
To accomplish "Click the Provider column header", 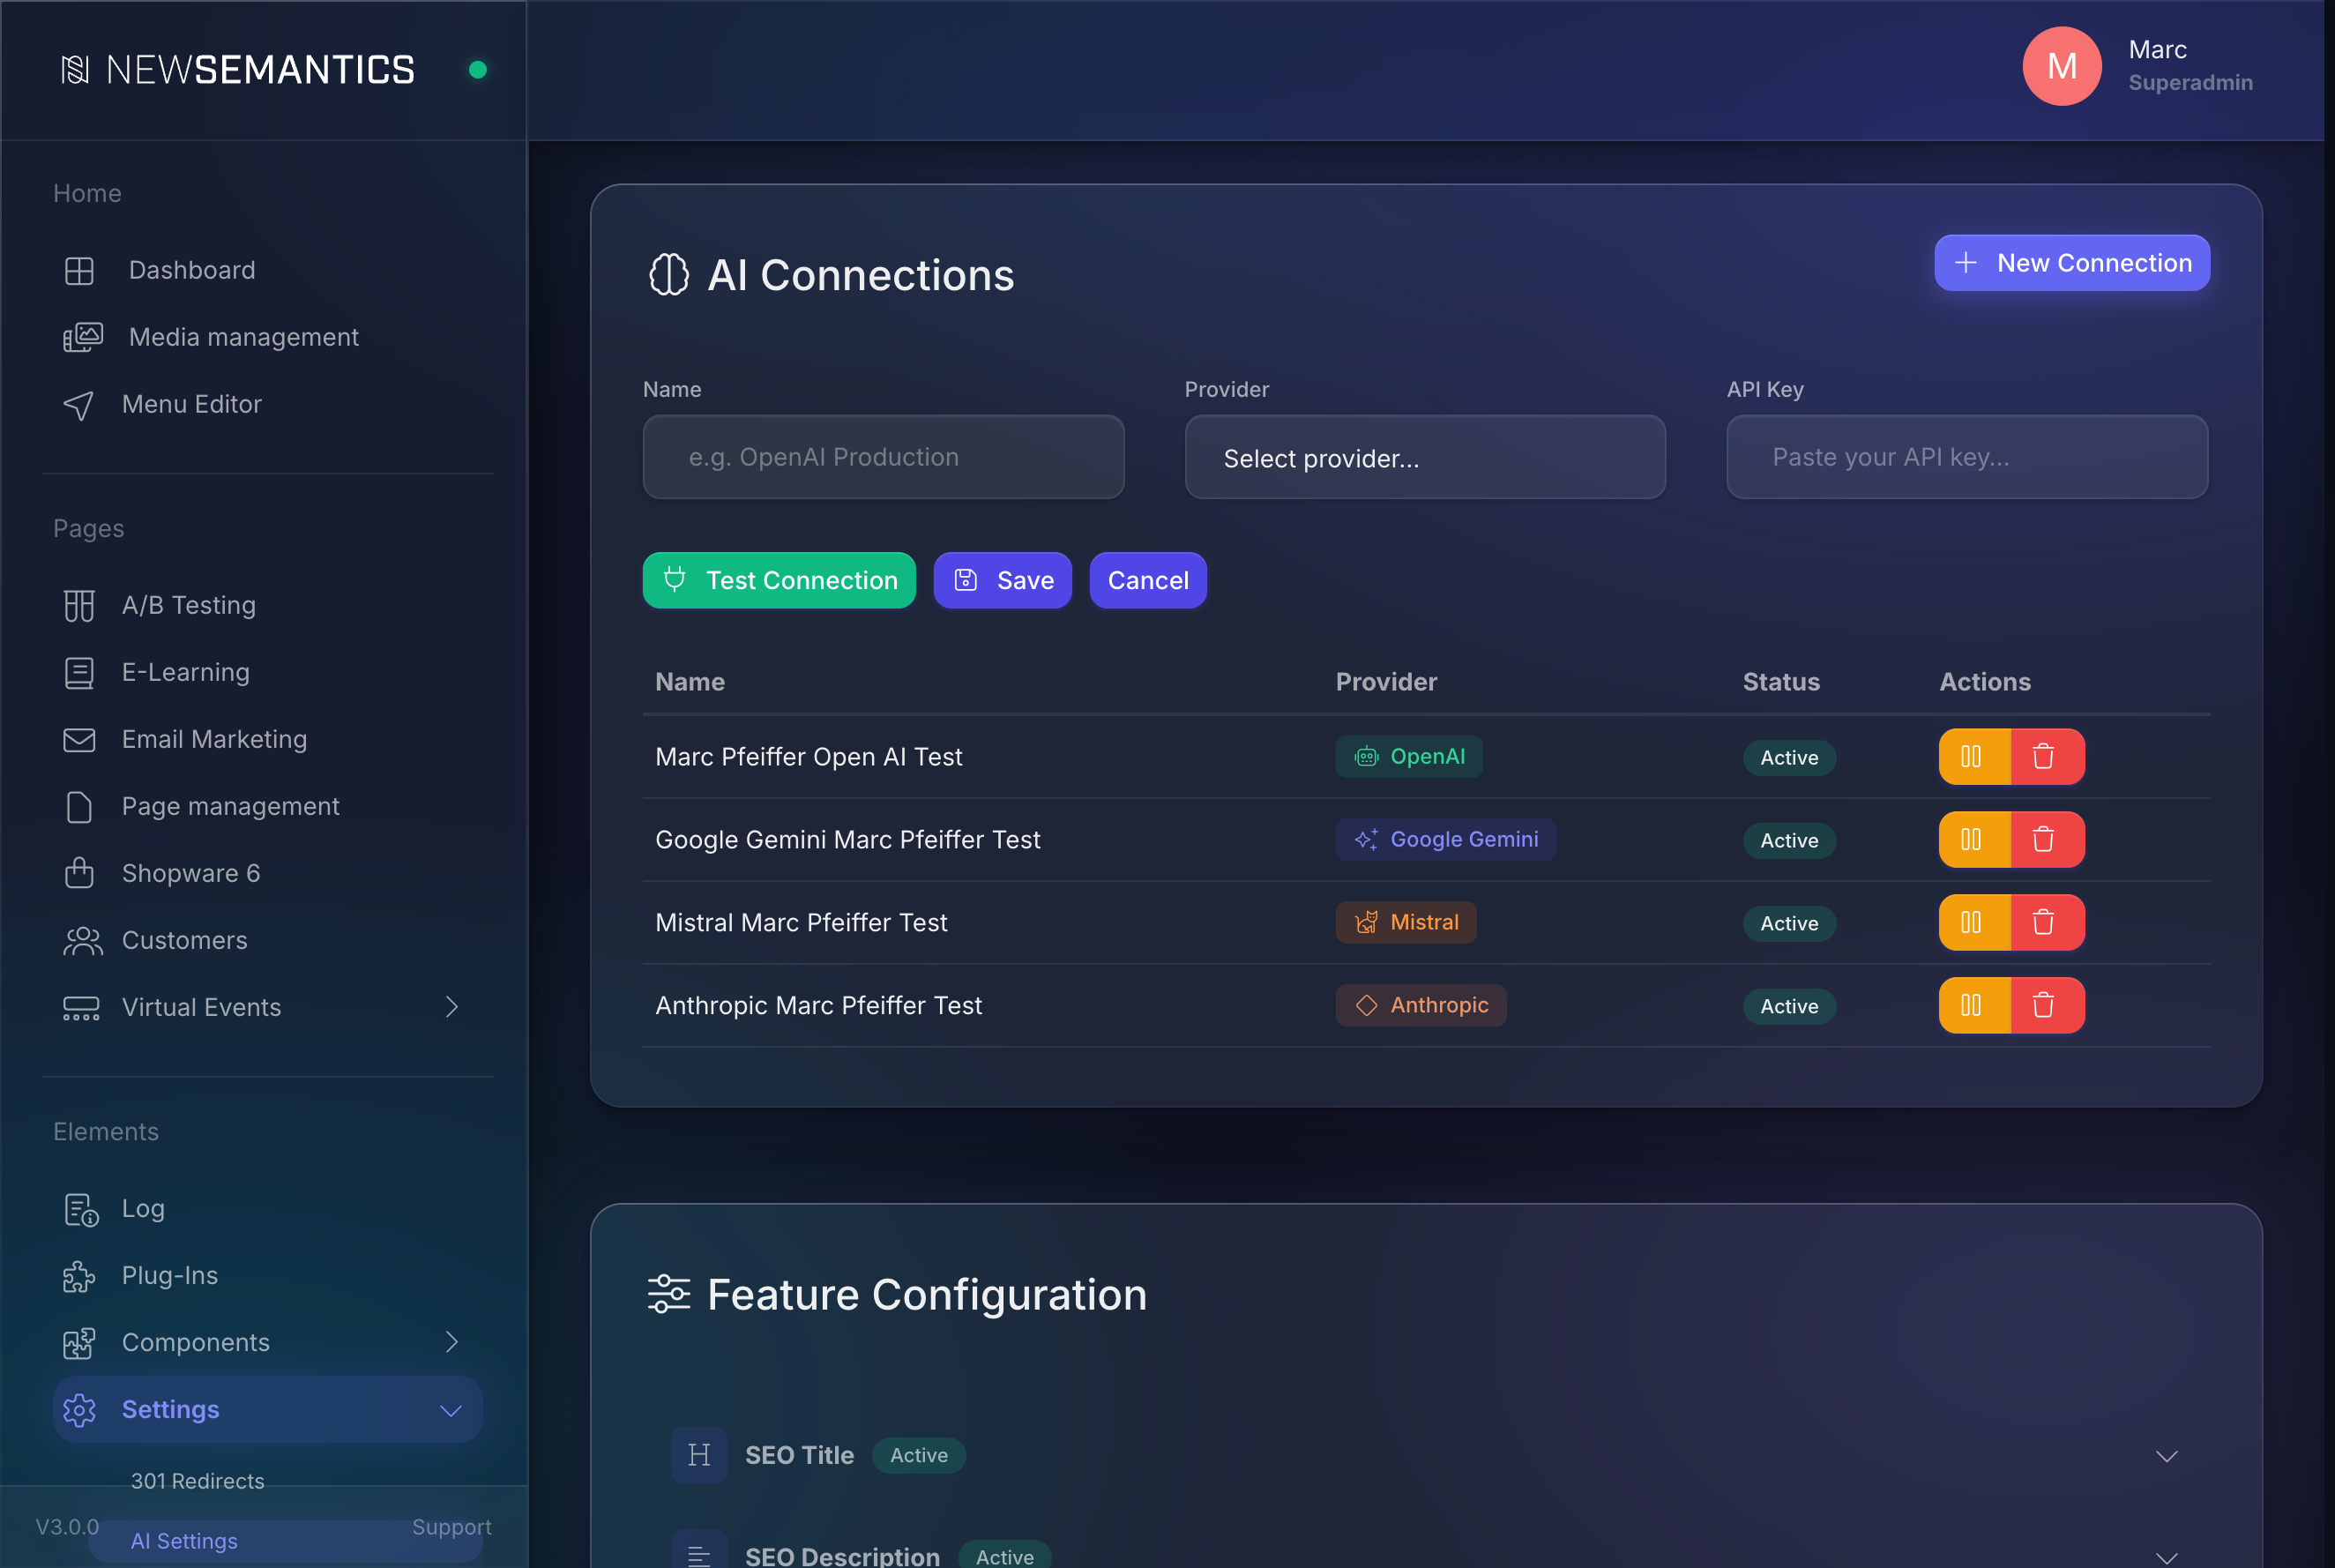I will point(1386,682).
